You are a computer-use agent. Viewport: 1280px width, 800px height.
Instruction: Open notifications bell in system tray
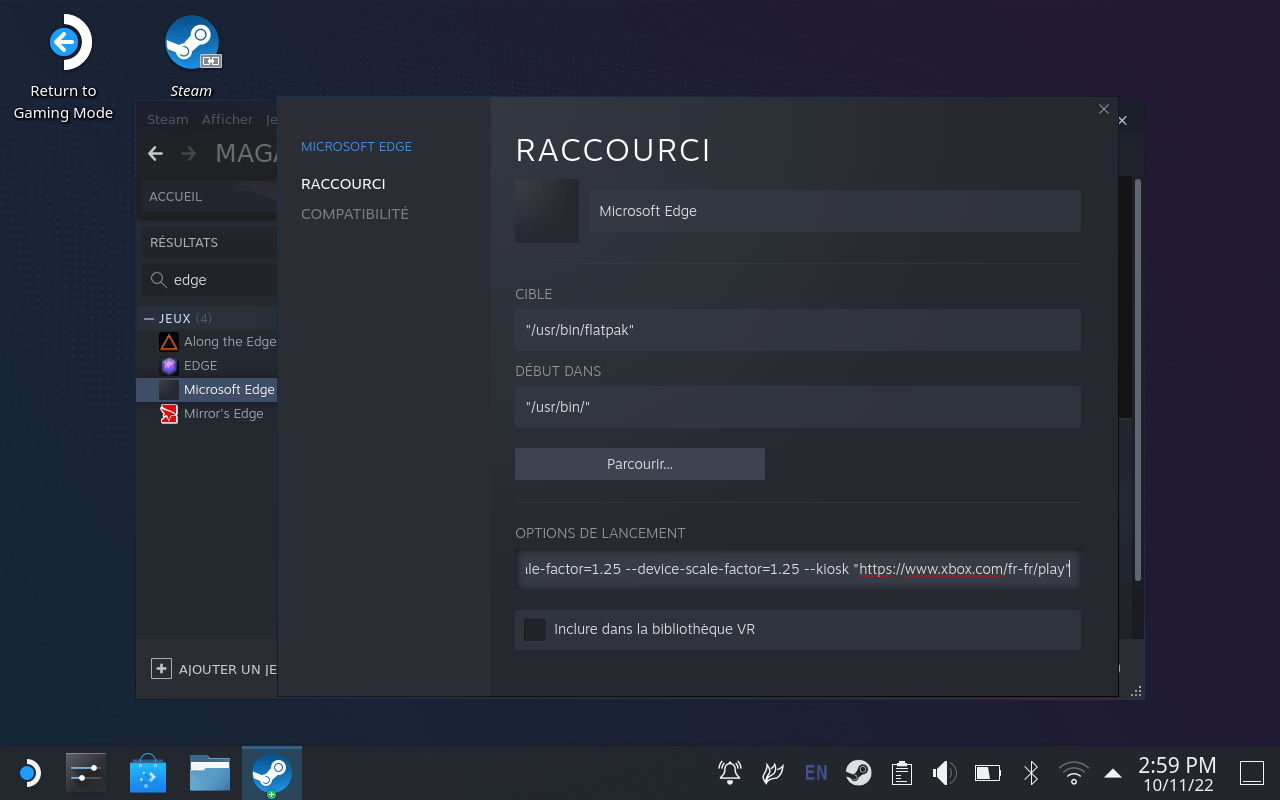(x=730, y=772)
